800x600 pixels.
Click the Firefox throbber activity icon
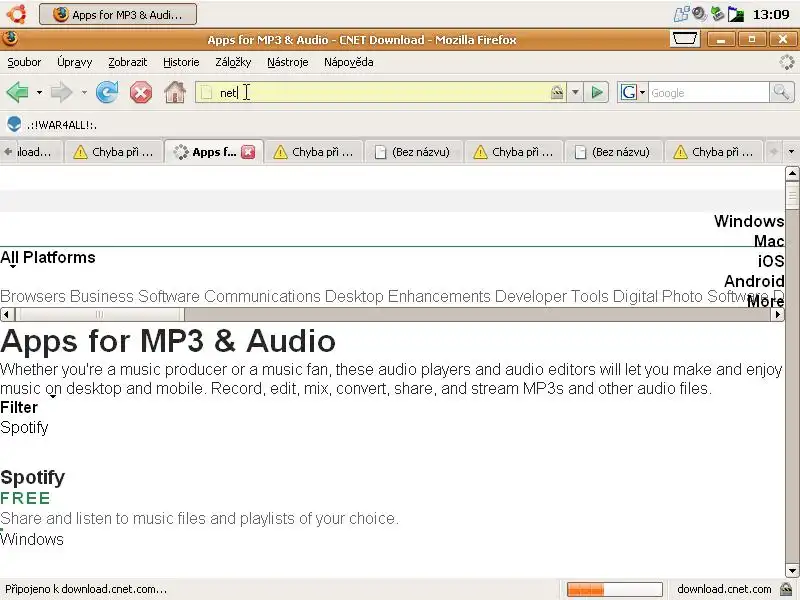[x=786, y=62]
